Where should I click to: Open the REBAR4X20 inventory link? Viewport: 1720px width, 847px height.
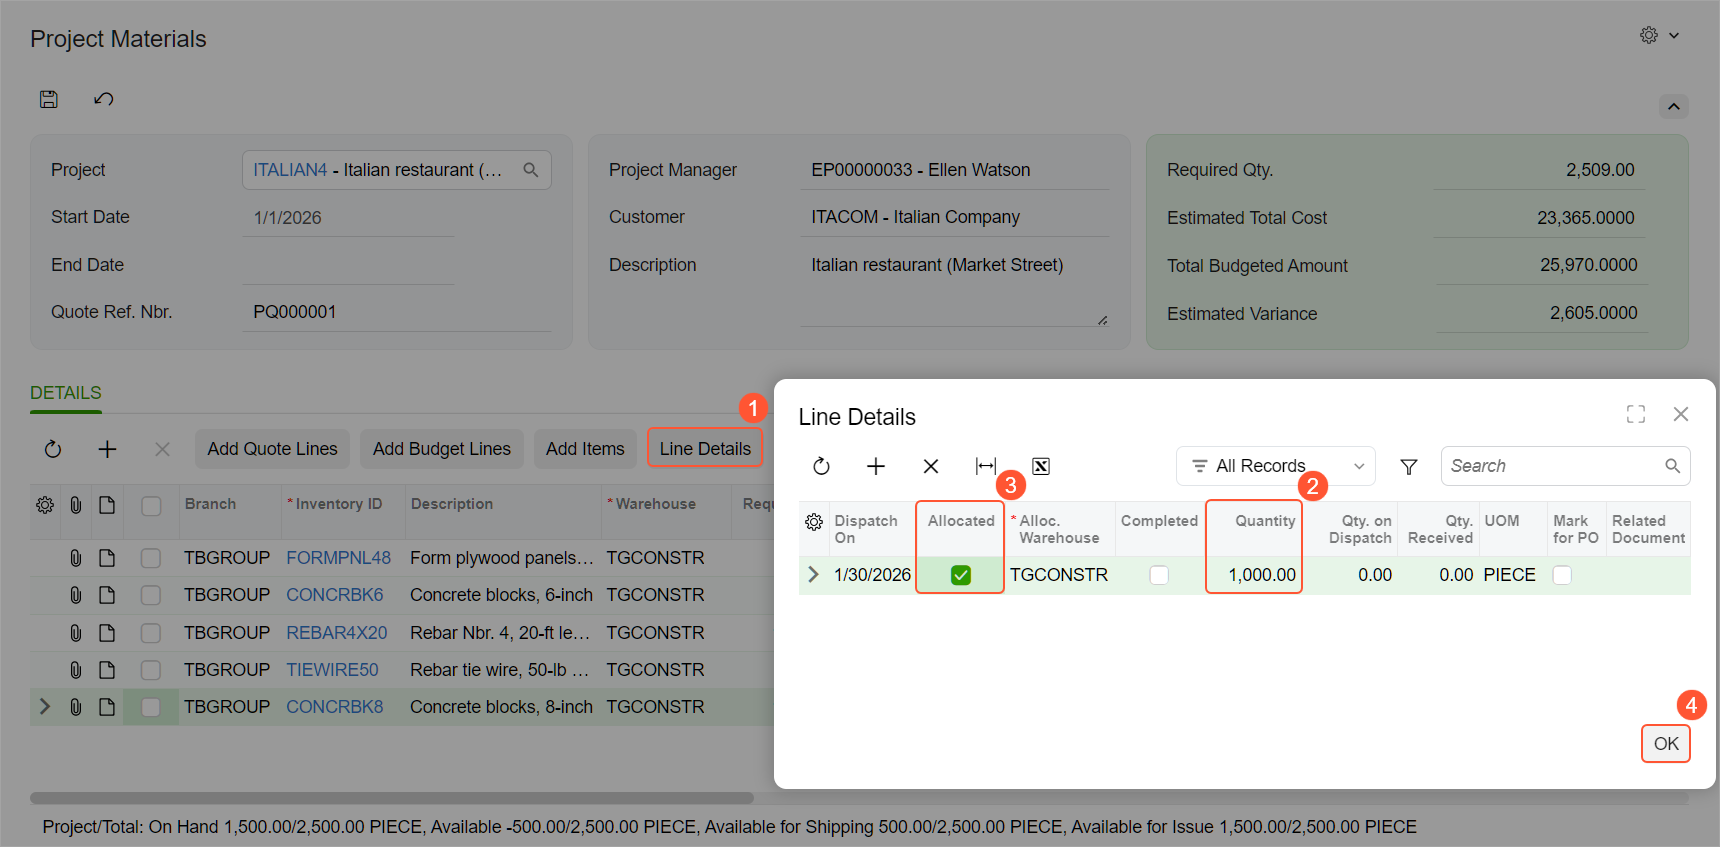tap(336, 633)
